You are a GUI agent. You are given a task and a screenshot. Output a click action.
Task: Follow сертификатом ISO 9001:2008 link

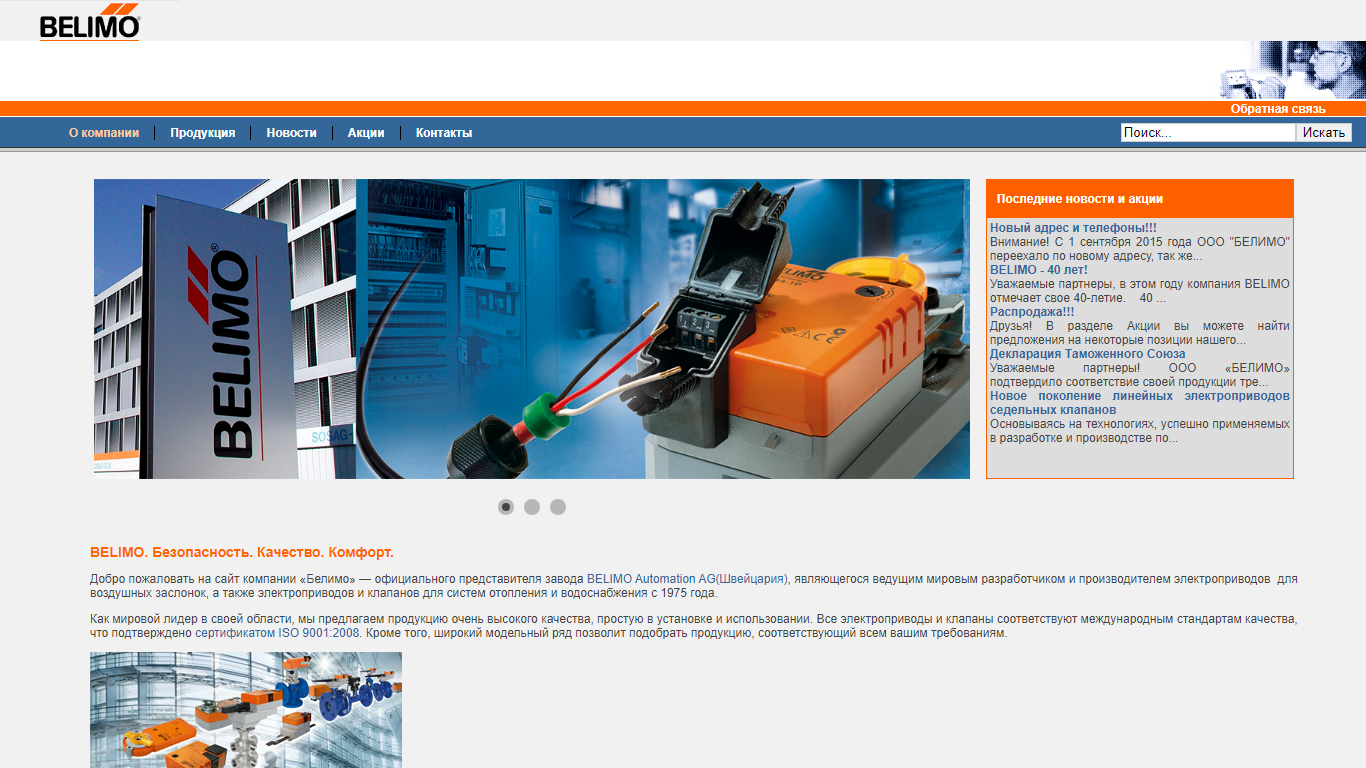coord(277,634)
